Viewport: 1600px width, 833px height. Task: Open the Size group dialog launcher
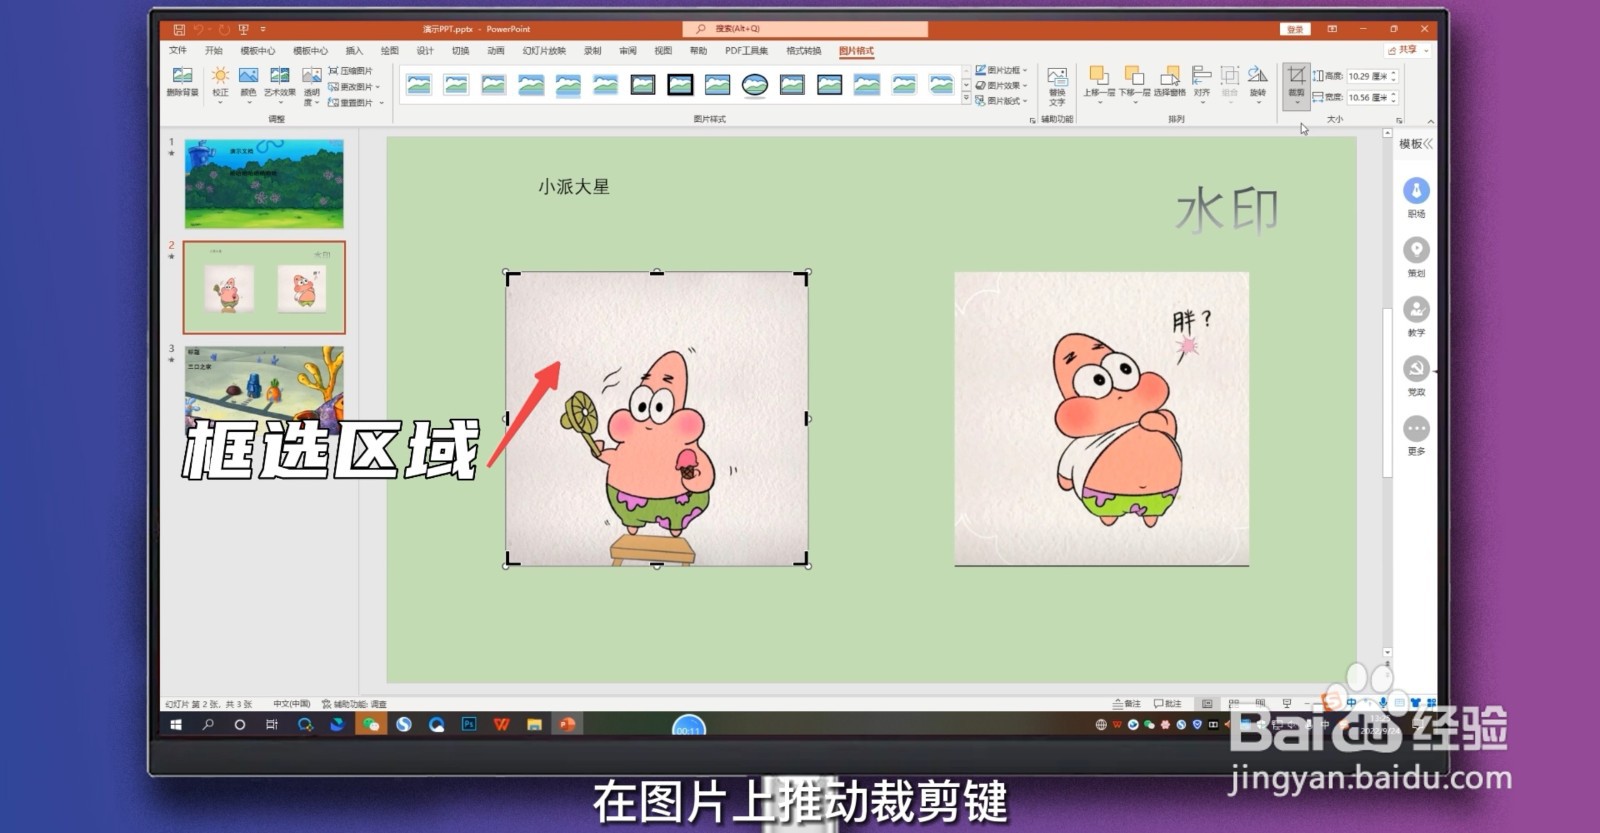click(1399, 120)
